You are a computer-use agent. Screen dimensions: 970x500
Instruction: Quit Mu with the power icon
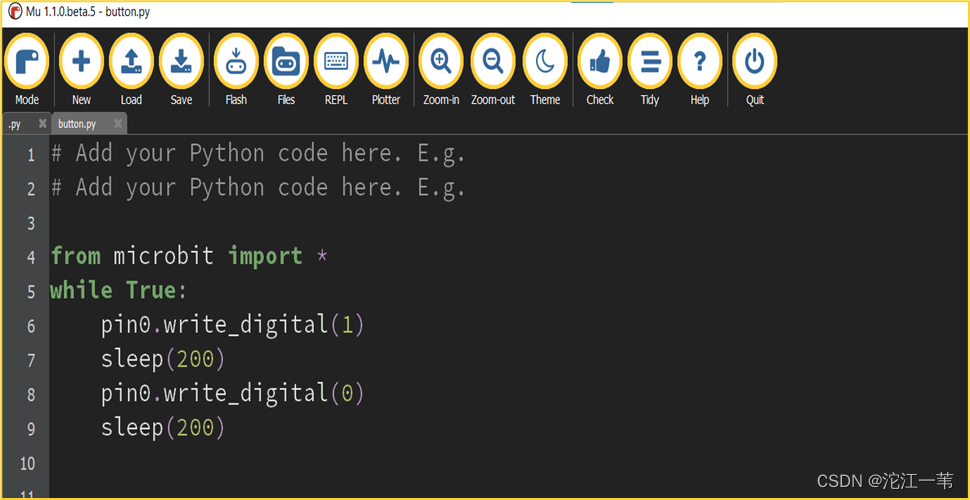click(755, 62)
